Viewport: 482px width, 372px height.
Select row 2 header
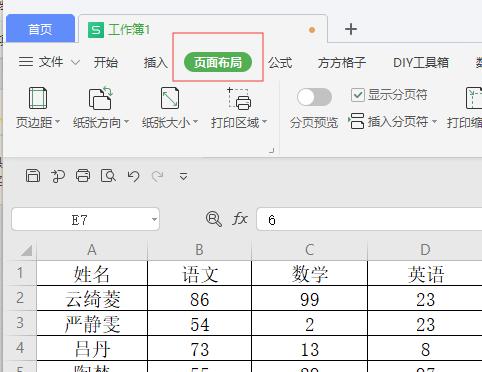20,298
